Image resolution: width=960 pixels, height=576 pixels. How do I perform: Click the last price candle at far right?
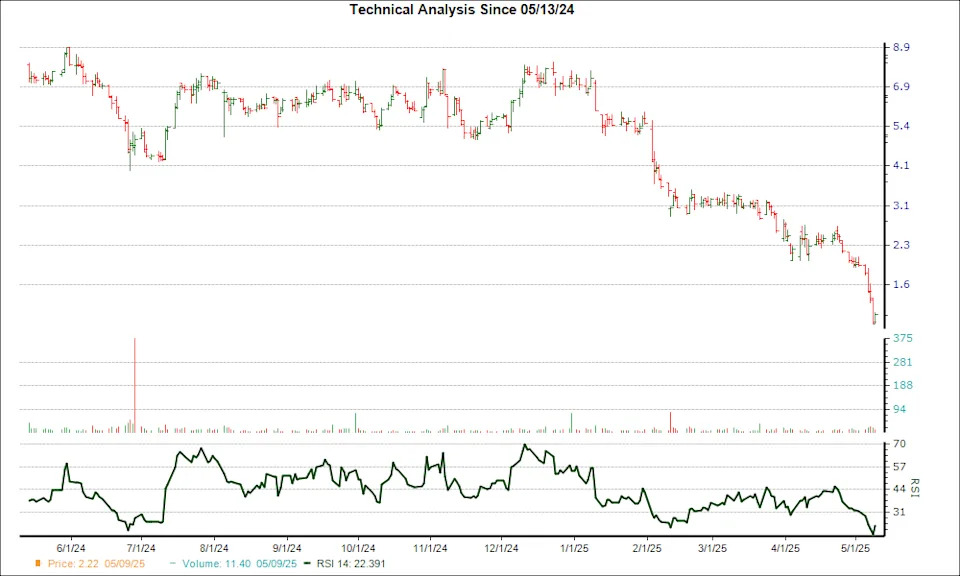[876, 318]
